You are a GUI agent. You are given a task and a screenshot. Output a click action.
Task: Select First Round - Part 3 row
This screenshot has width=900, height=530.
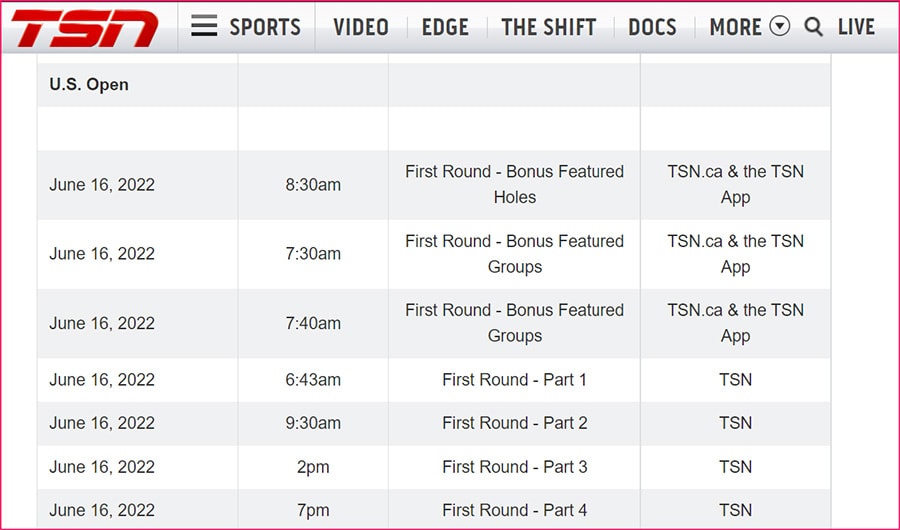point(514,467)
